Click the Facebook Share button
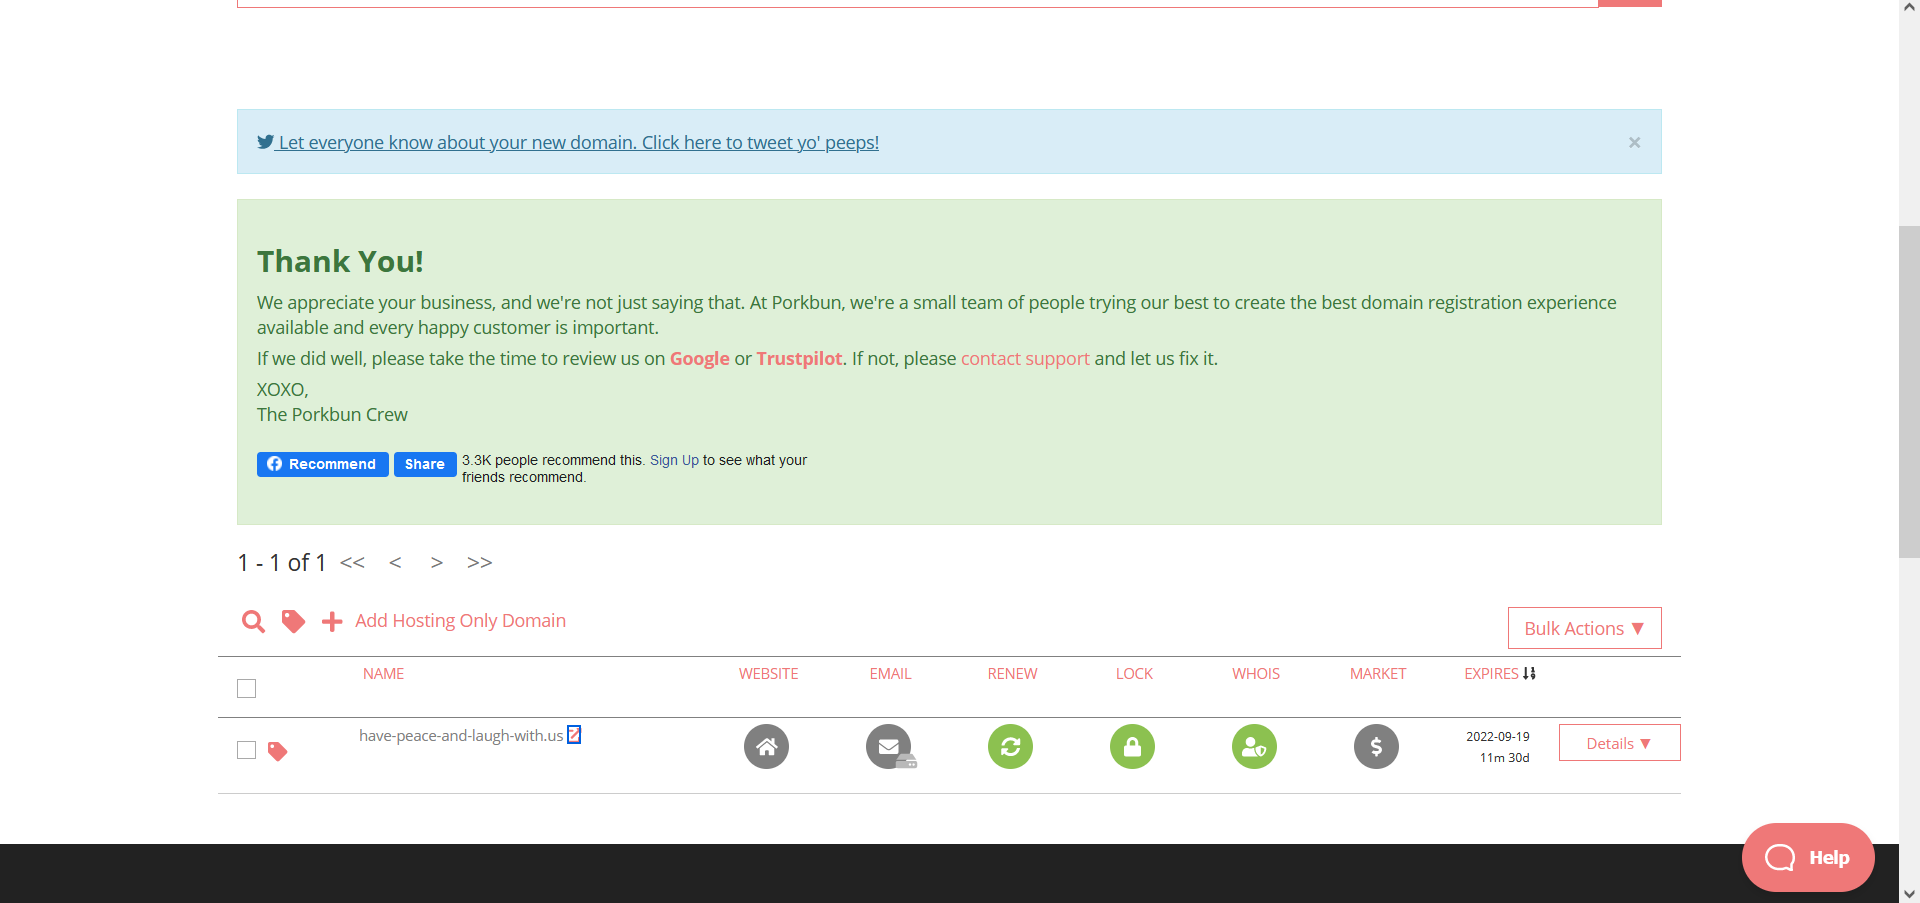 (x=425, y=464)
